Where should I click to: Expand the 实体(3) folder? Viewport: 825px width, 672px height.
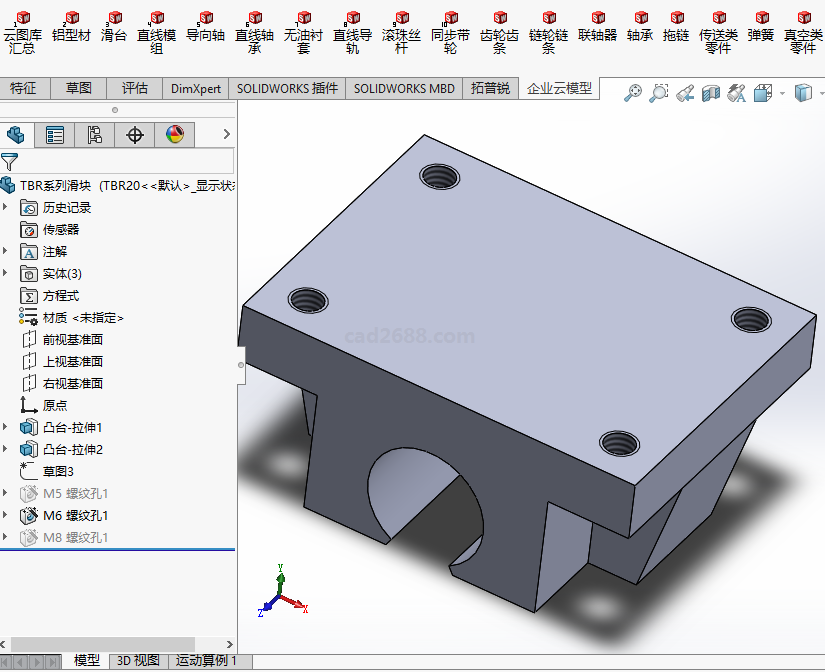(7, 273)
